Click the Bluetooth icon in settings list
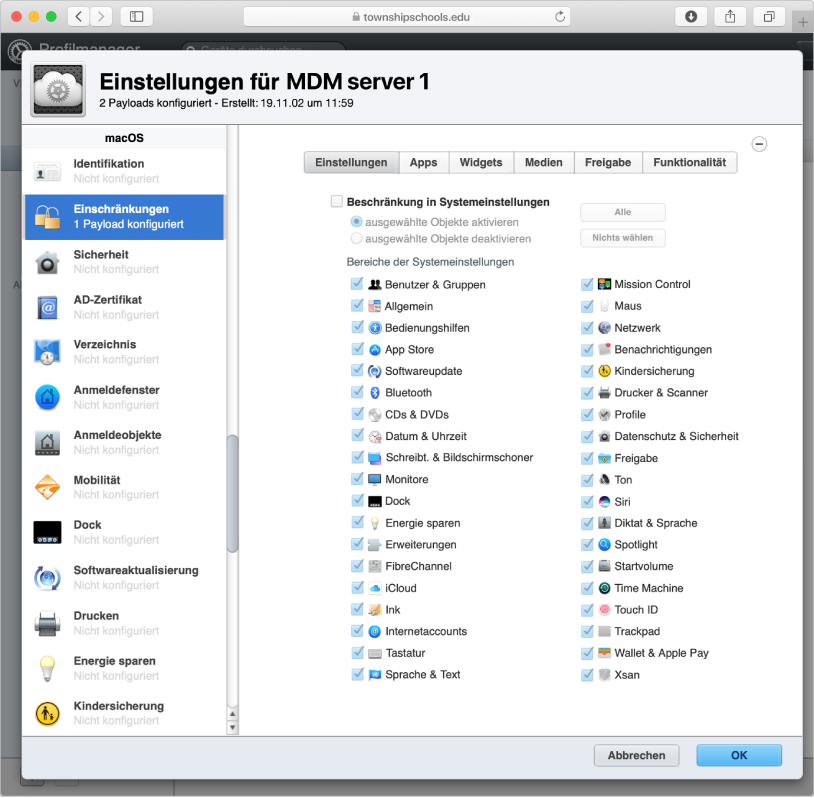This screenshot has width=814, height=798. pos(375,393)
